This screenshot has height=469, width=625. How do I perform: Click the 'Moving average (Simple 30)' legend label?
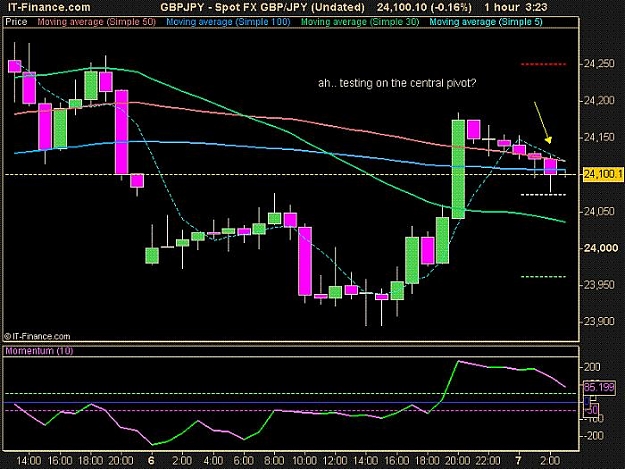(x=360, y=22)
